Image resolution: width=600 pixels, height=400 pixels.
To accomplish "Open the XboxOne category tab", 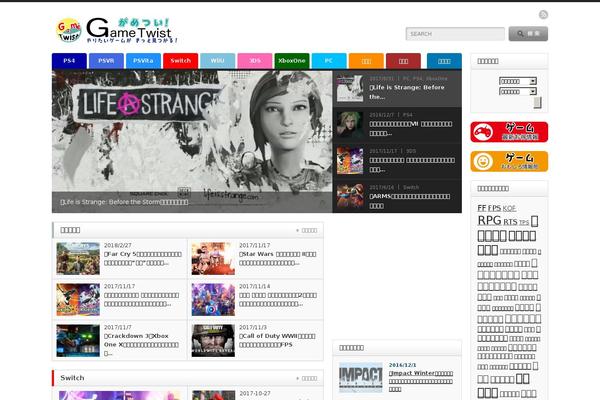I will 292,61.
